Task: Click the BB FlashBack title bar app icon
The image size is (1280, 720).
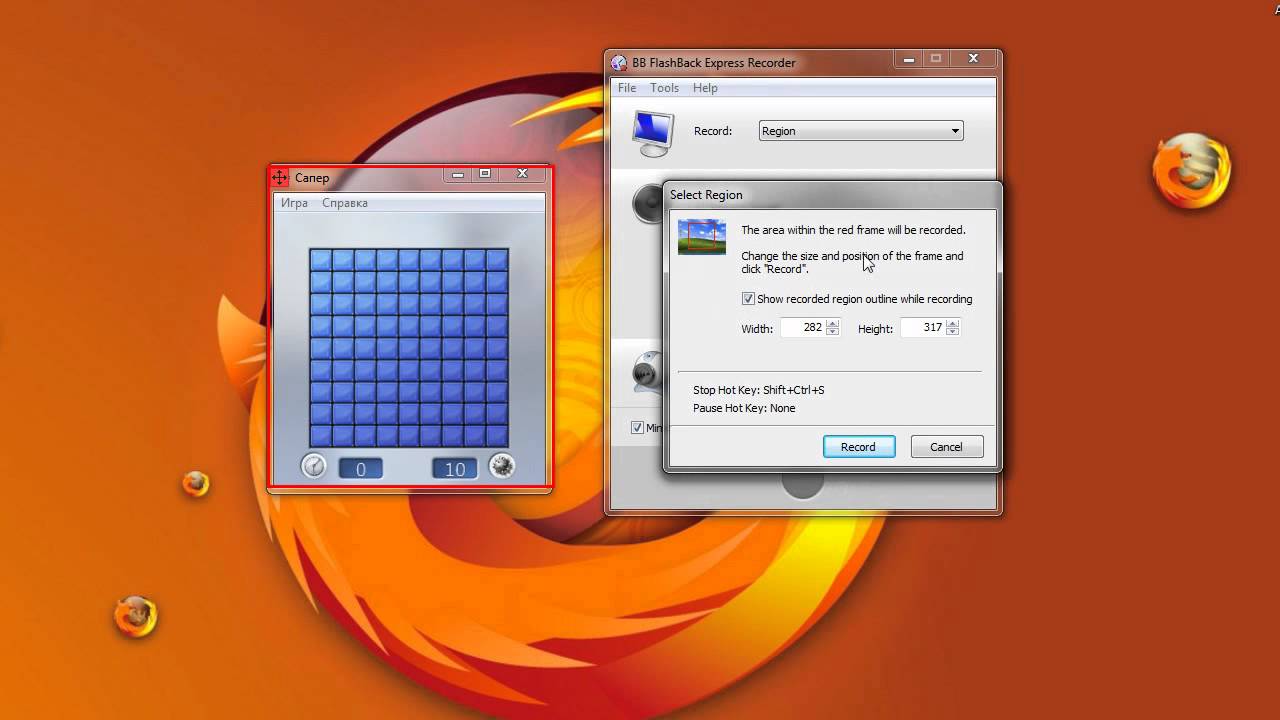Action: tap(620, 63)
